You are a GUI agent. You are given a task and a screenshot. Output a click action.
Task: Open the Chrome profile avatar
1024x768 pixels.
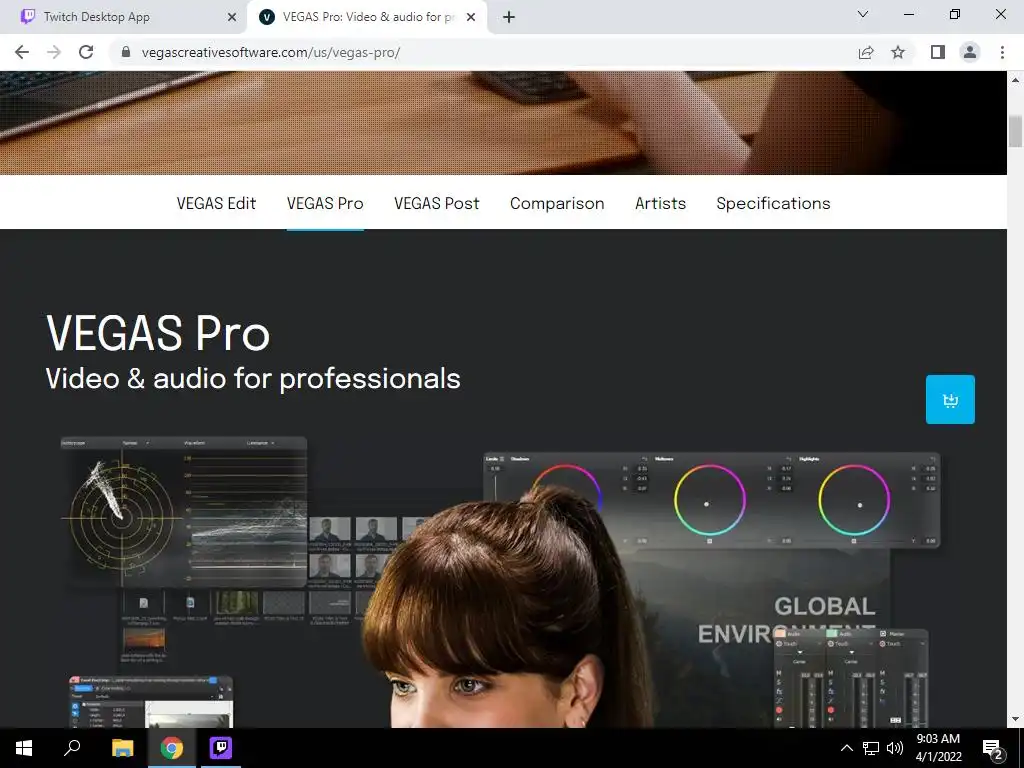[x=970, y=52]
